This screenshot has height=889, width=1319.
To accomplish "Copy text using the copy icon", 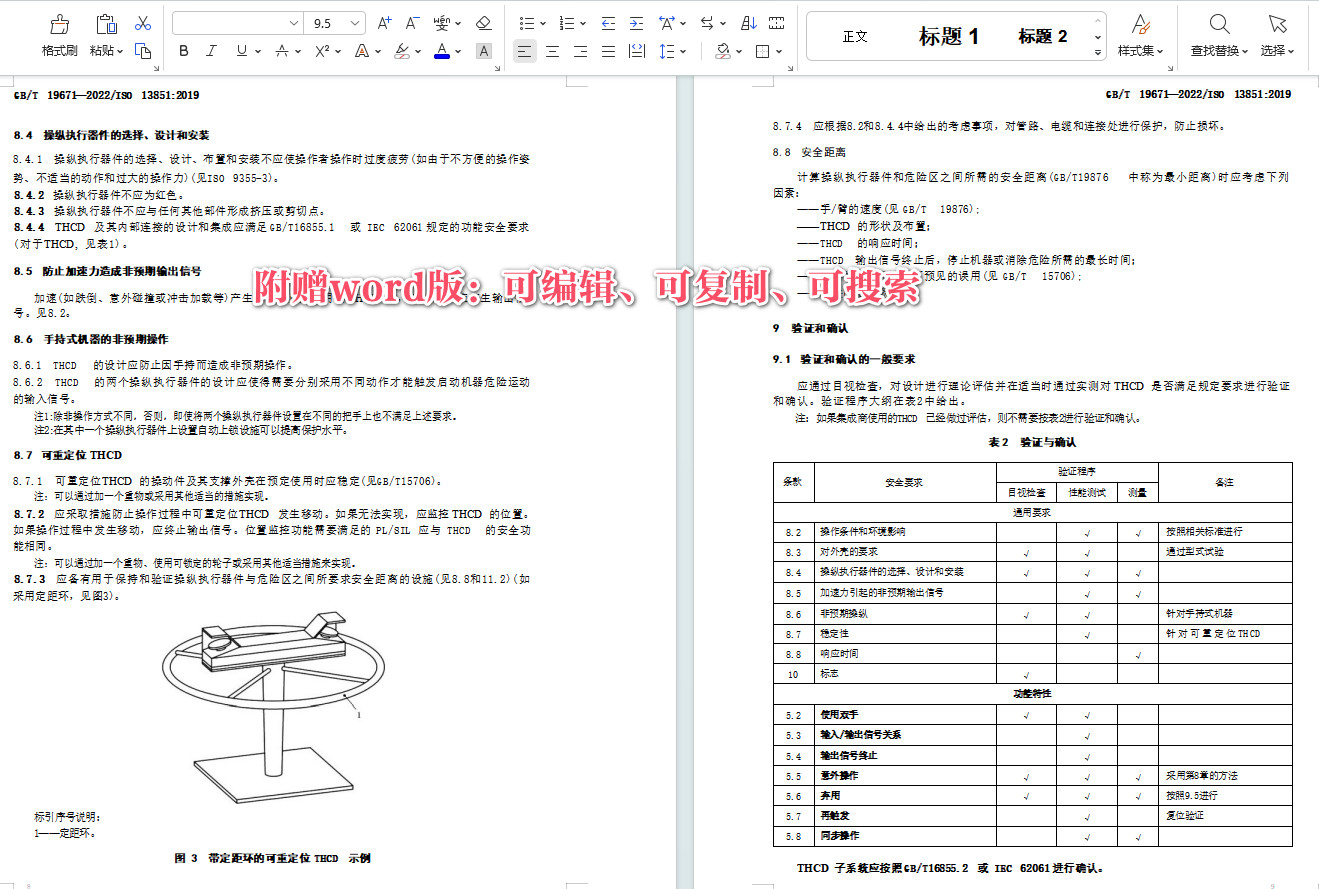I will (143, 51).
